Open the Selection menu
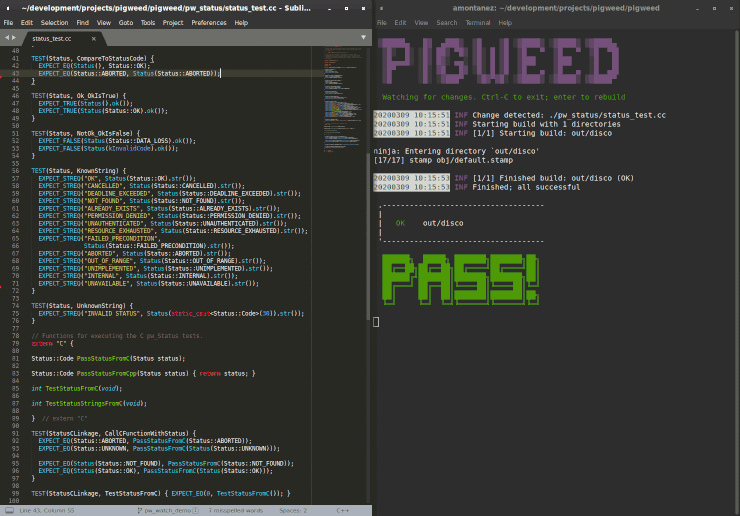Image resolution: width=740 pixels, height=516 pixels. click(x=54, y=23)
